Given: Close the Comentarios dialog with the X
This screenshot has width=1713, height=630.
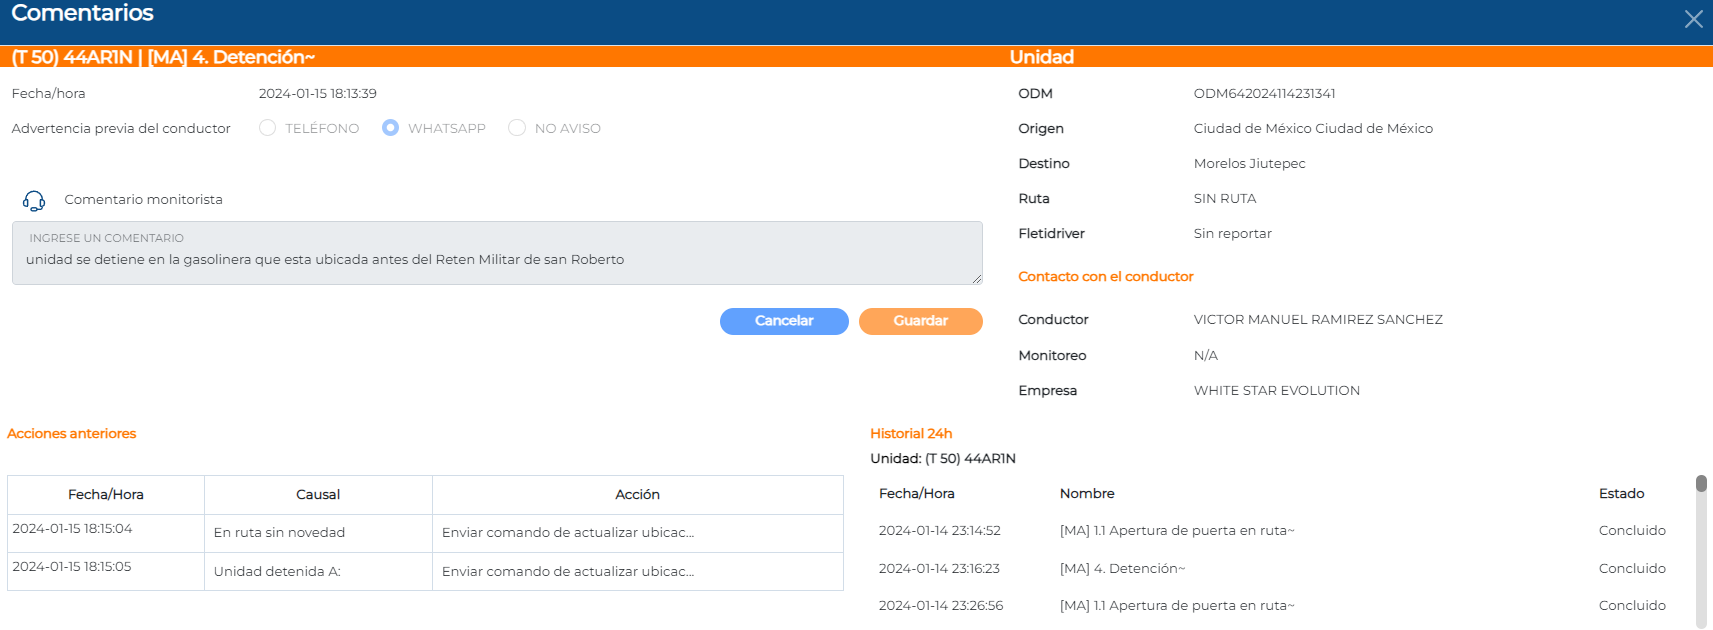Looking at the screenshot, I should 1693,19.
